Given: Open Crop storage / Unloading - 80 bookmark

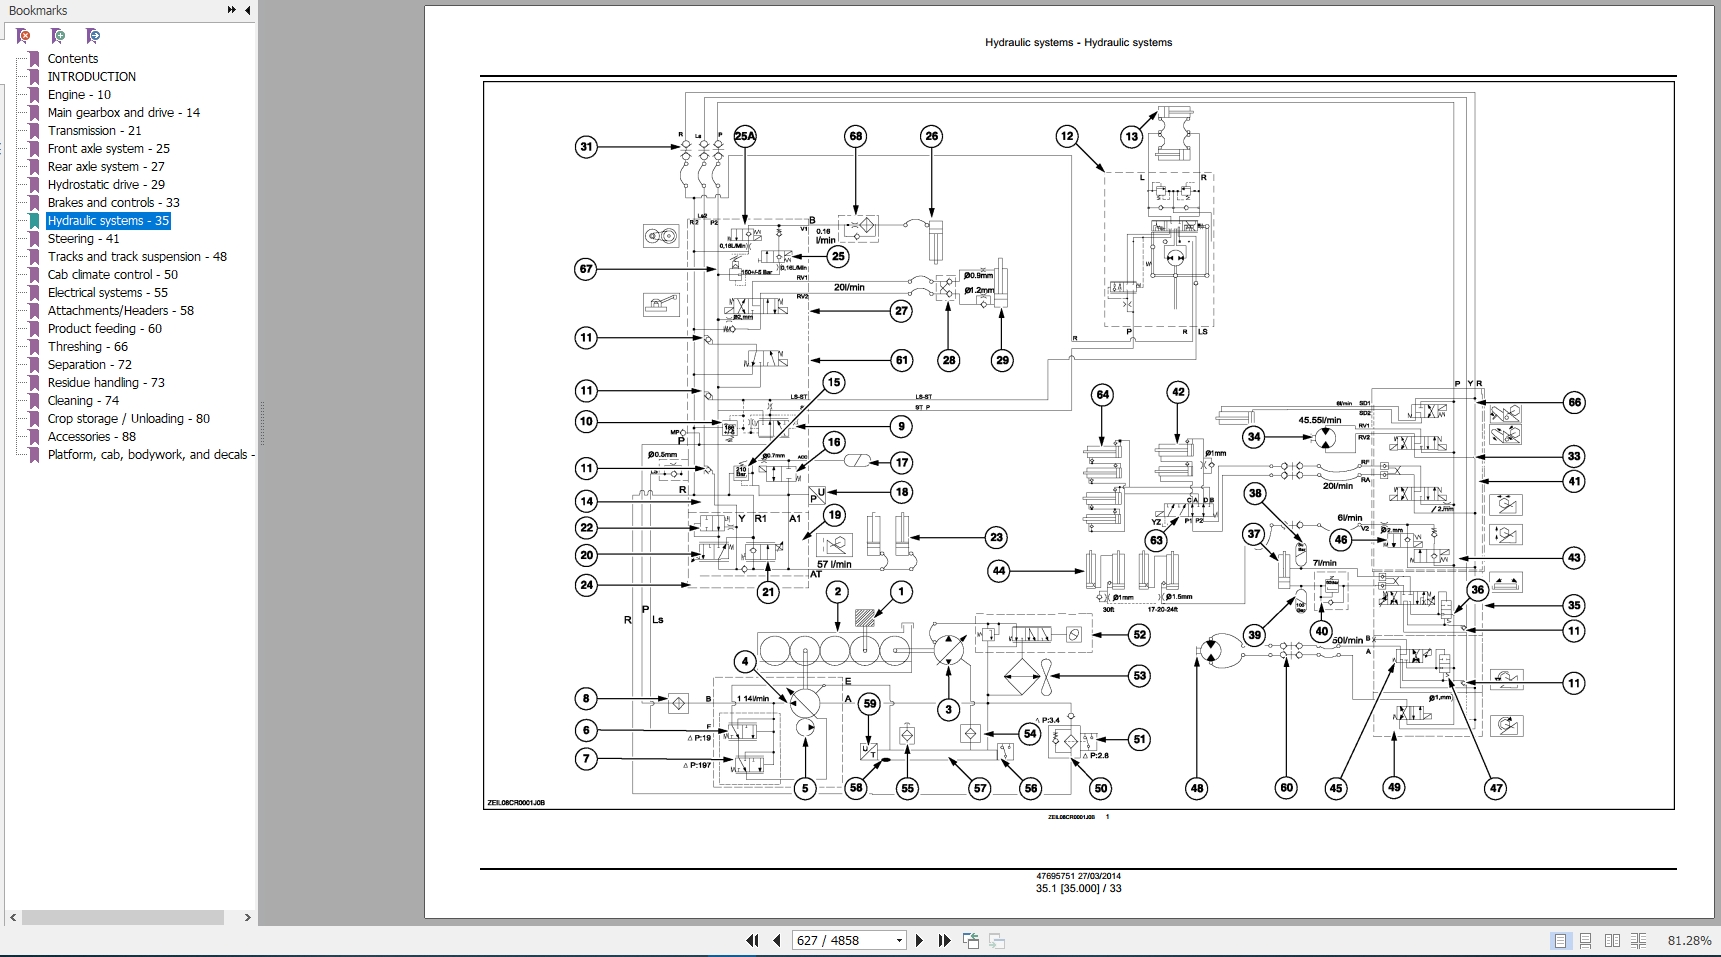Looking at the screenshot, I should (x=129, y=419).
